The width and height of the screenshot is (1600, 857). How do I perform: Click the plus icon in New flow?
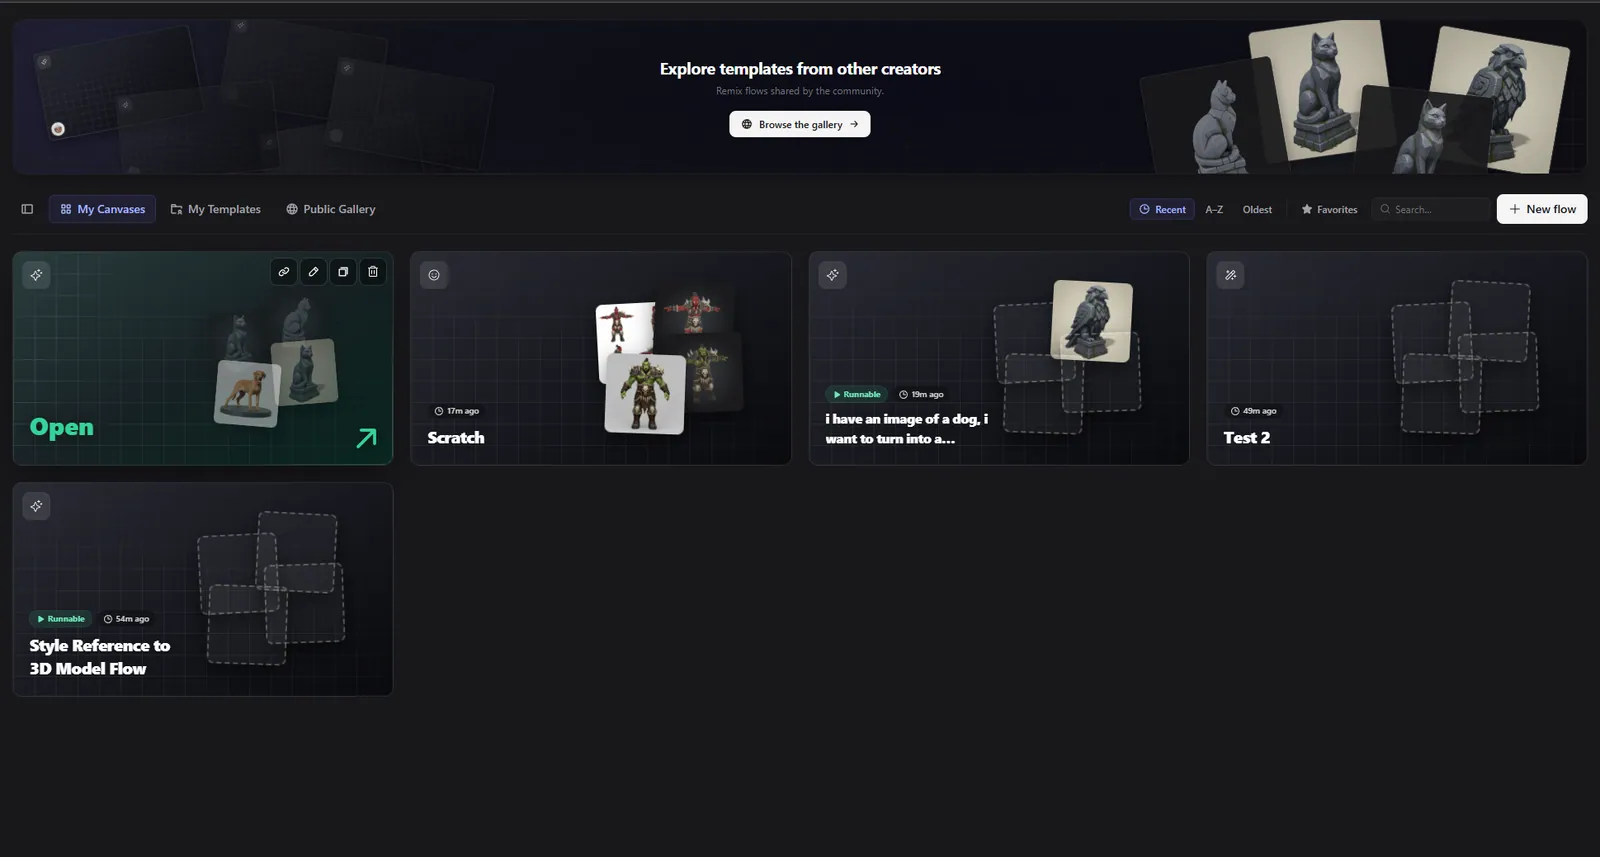click(x=1515, y=209)
